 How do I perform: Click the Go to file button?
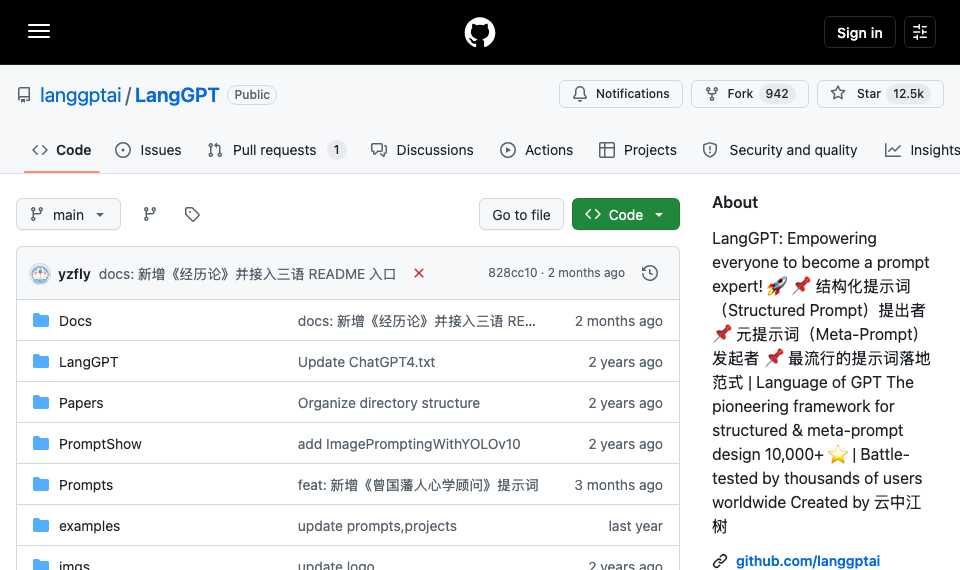click(521, 214)
